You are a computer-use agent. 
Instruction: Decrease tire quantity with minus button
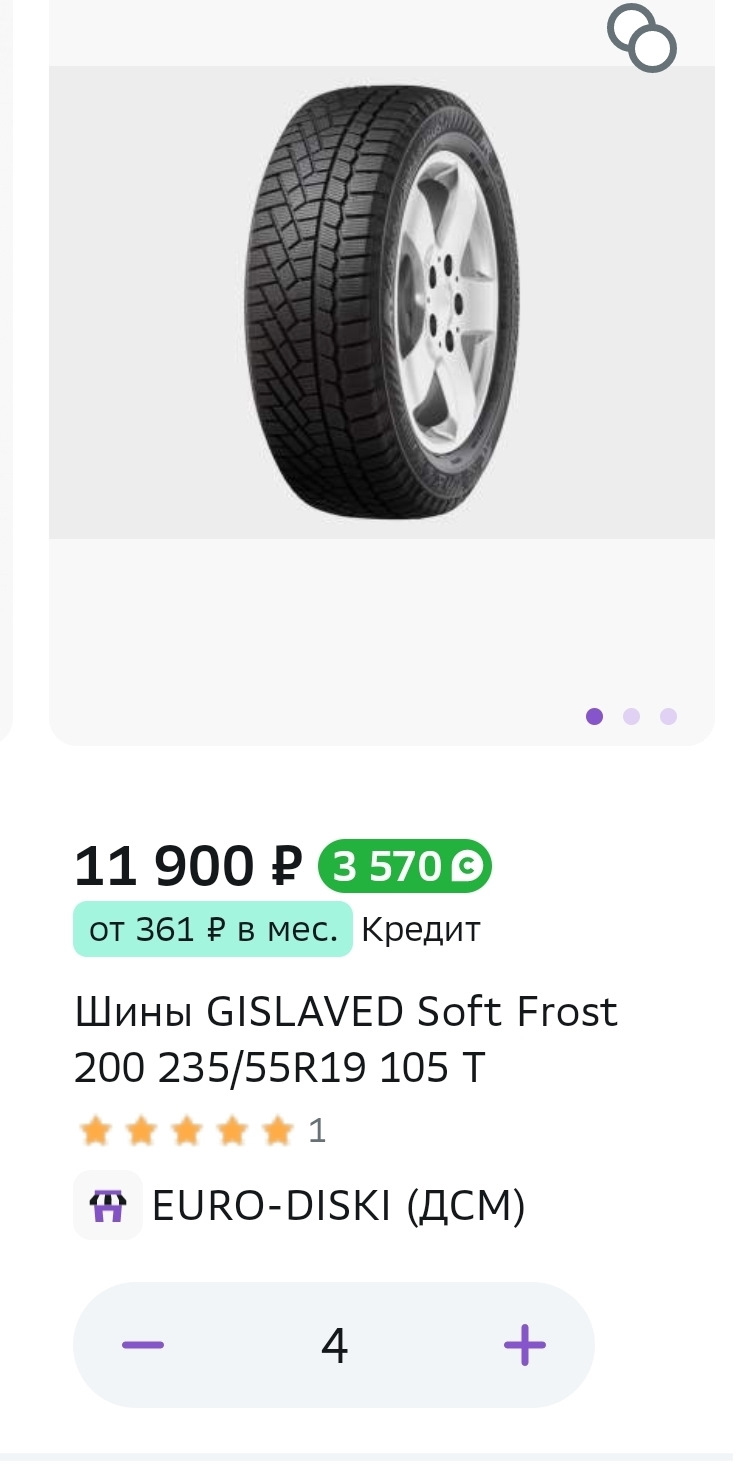click(143, 1344)
